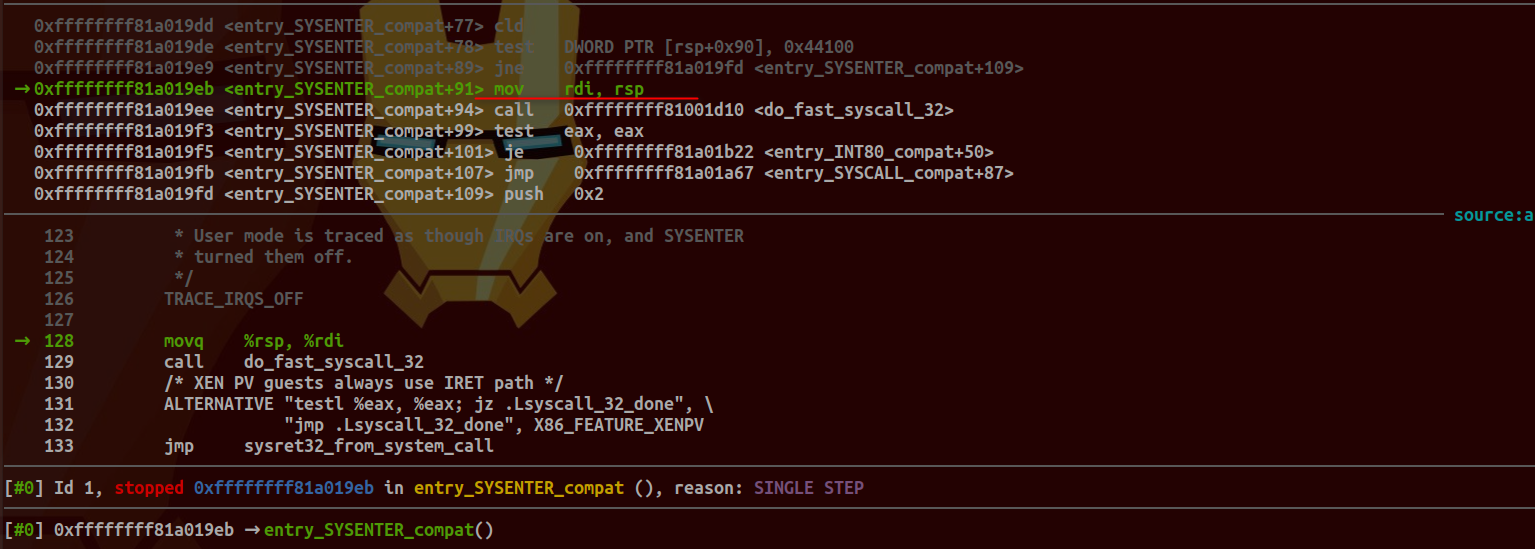Click the entry_INT80_compat+50 jump target
Image resolution: width=1535 pixels, height=549 pixels.
tap(879, 152)
